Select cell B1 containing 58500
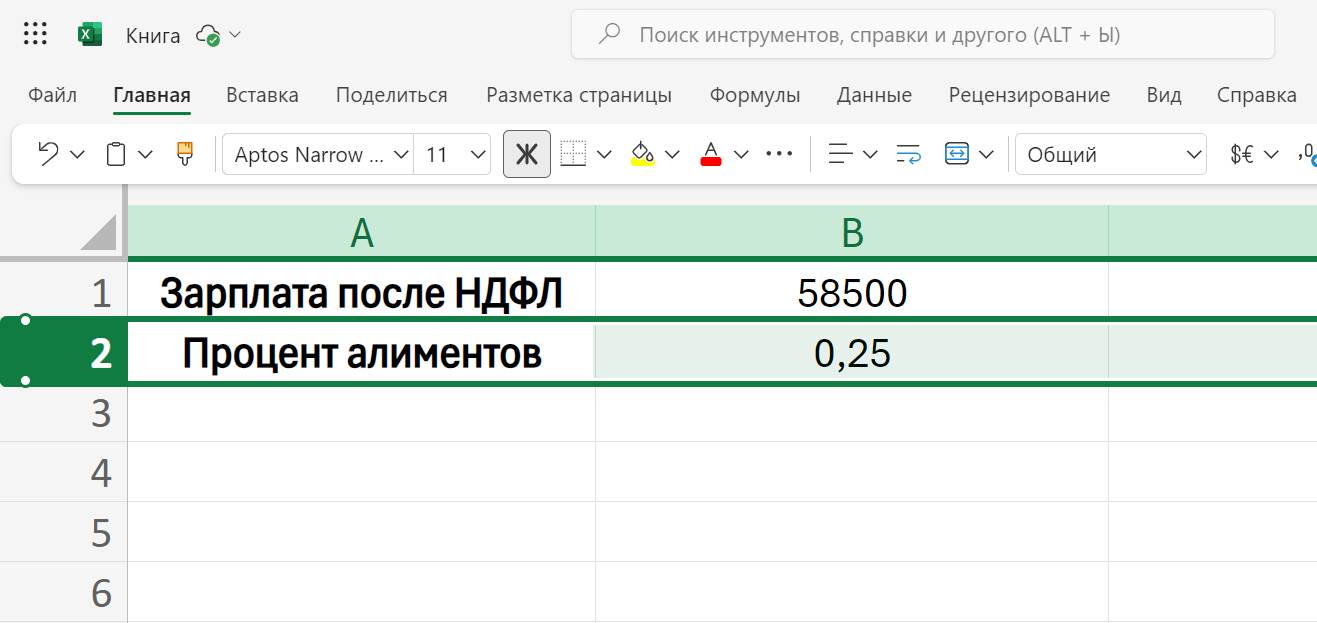 coord(851,292)
